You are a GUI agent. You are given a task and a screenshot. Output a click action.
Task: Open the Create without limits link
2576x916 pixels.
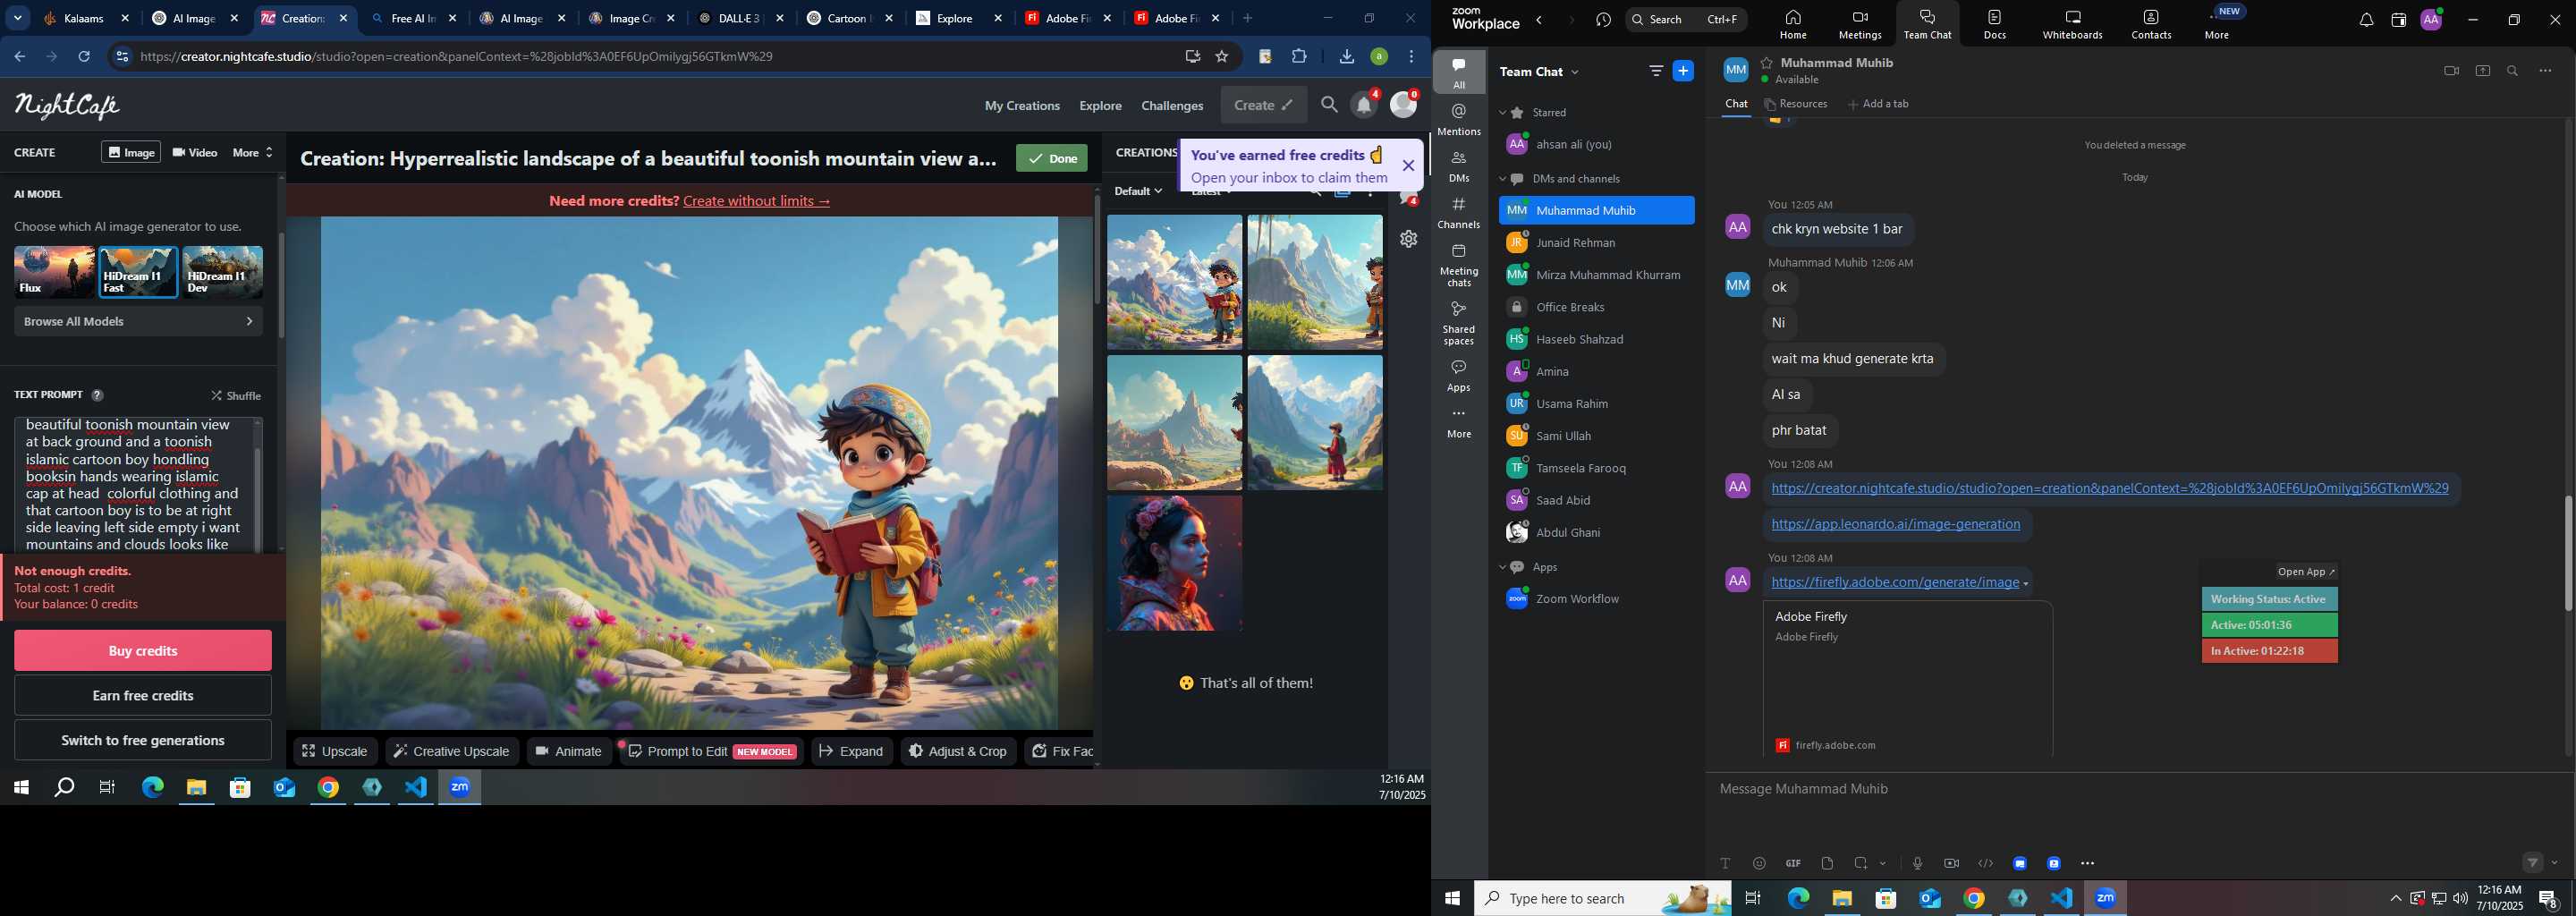pyautogui.click(x=757, y=201)
